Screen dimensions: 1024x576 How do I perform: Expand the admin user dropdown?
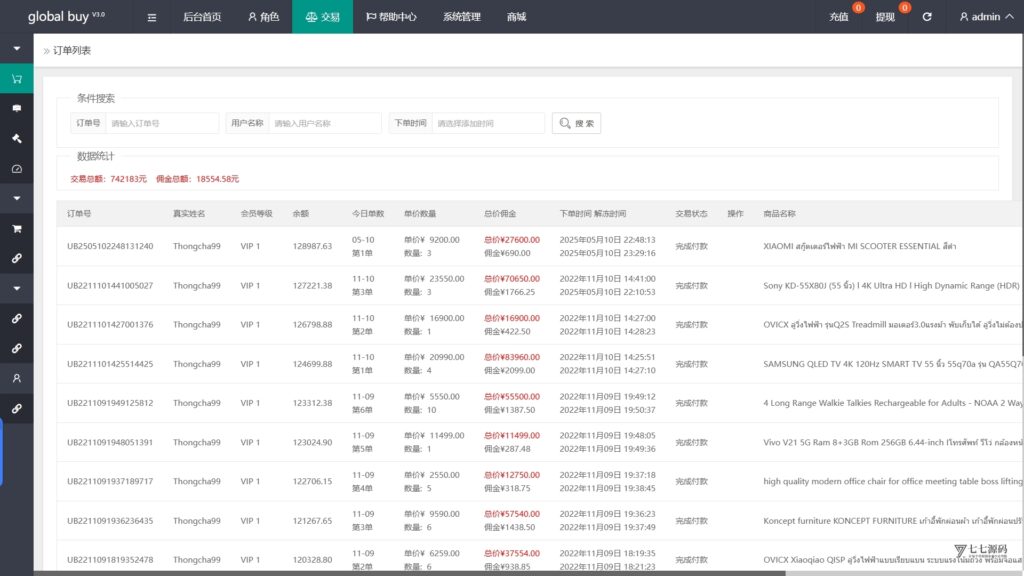(x=986, y=17)
